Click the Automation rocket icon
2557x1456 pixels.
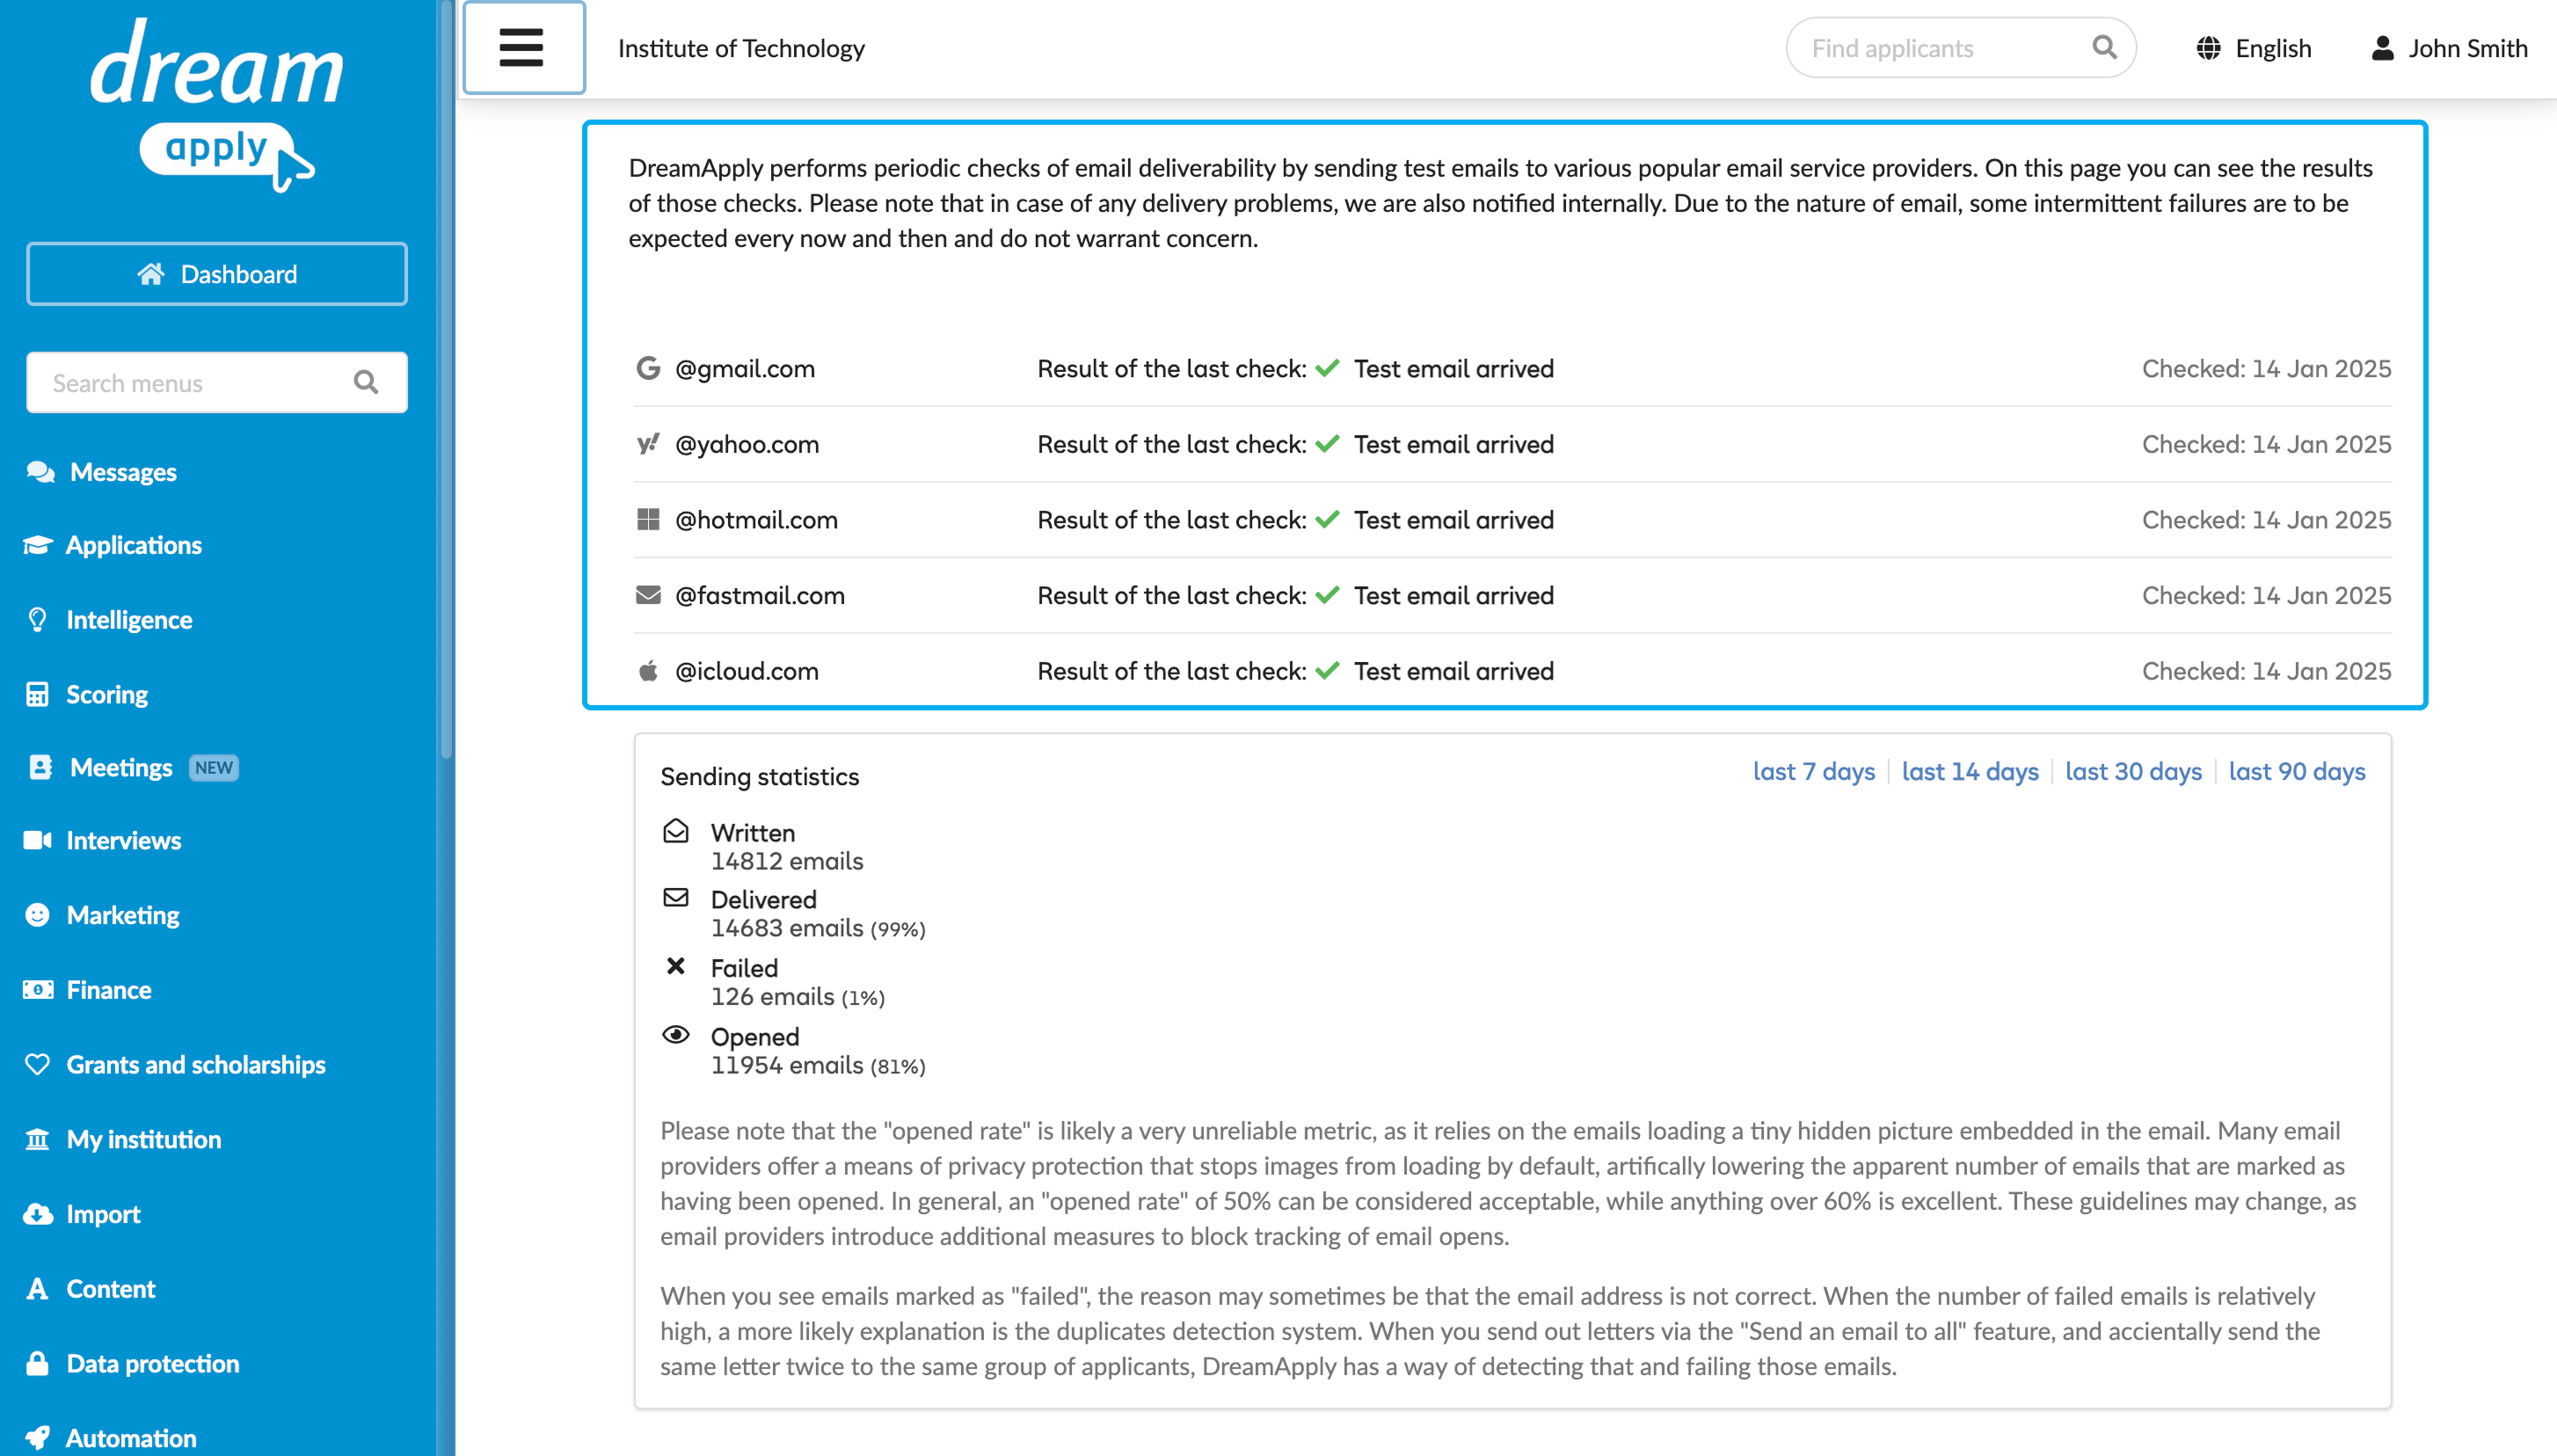38,1438
